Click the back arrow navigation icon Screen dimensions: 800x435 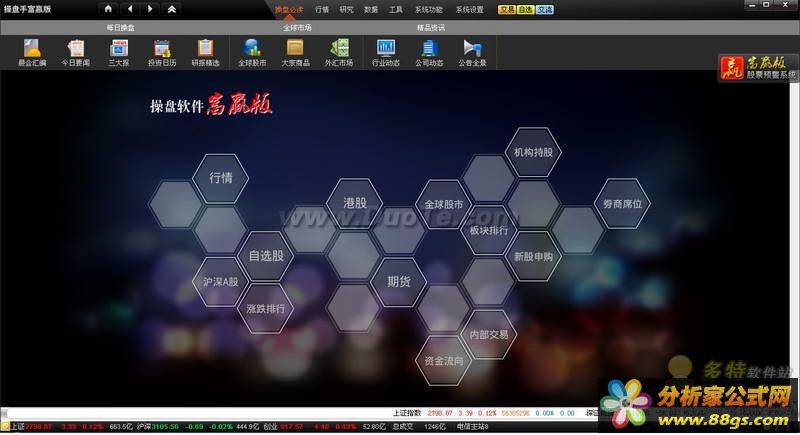130,9
